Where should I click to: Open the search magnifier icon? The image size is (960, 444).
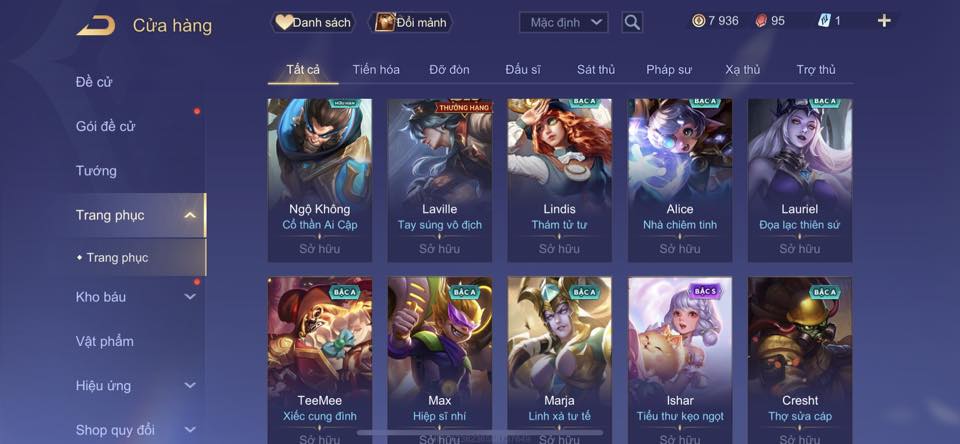[x=632, y=23]
